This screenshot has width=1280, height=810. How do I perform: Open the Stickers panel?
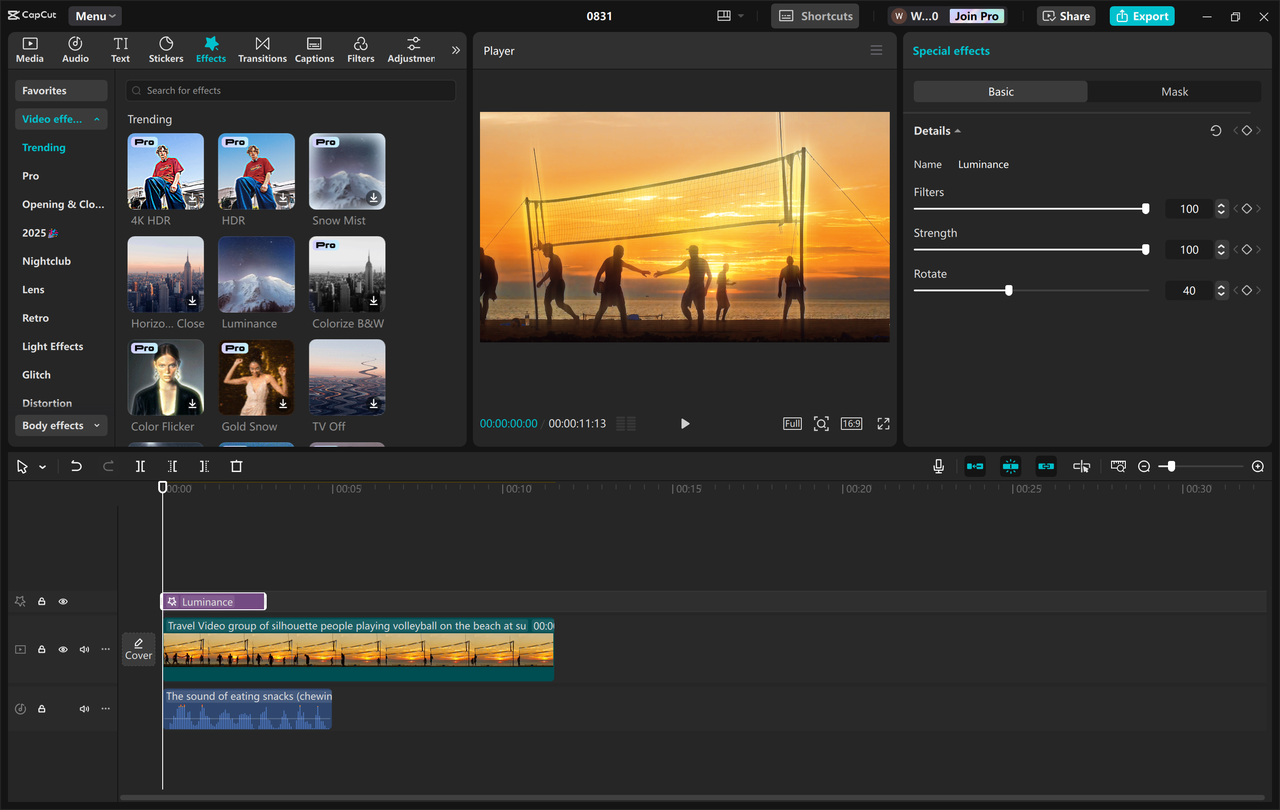pyautogui.click(x=165, y=48)
